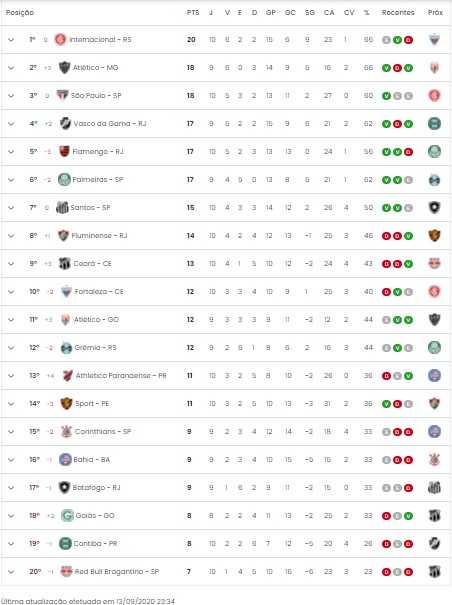Click latest red result dot for Internacional
This screenshot has height=605, width=452.
(408, 40)
